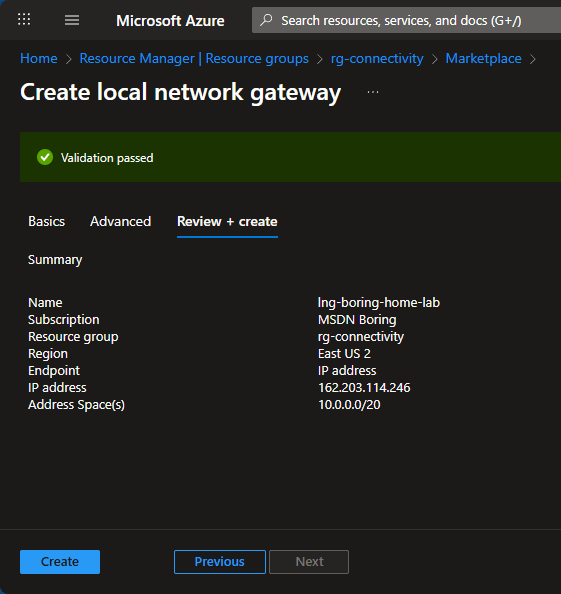Viewport: 561px width, 594px height.
Task: Click the Create local network gateway title
Action: [x=181, y=92]
